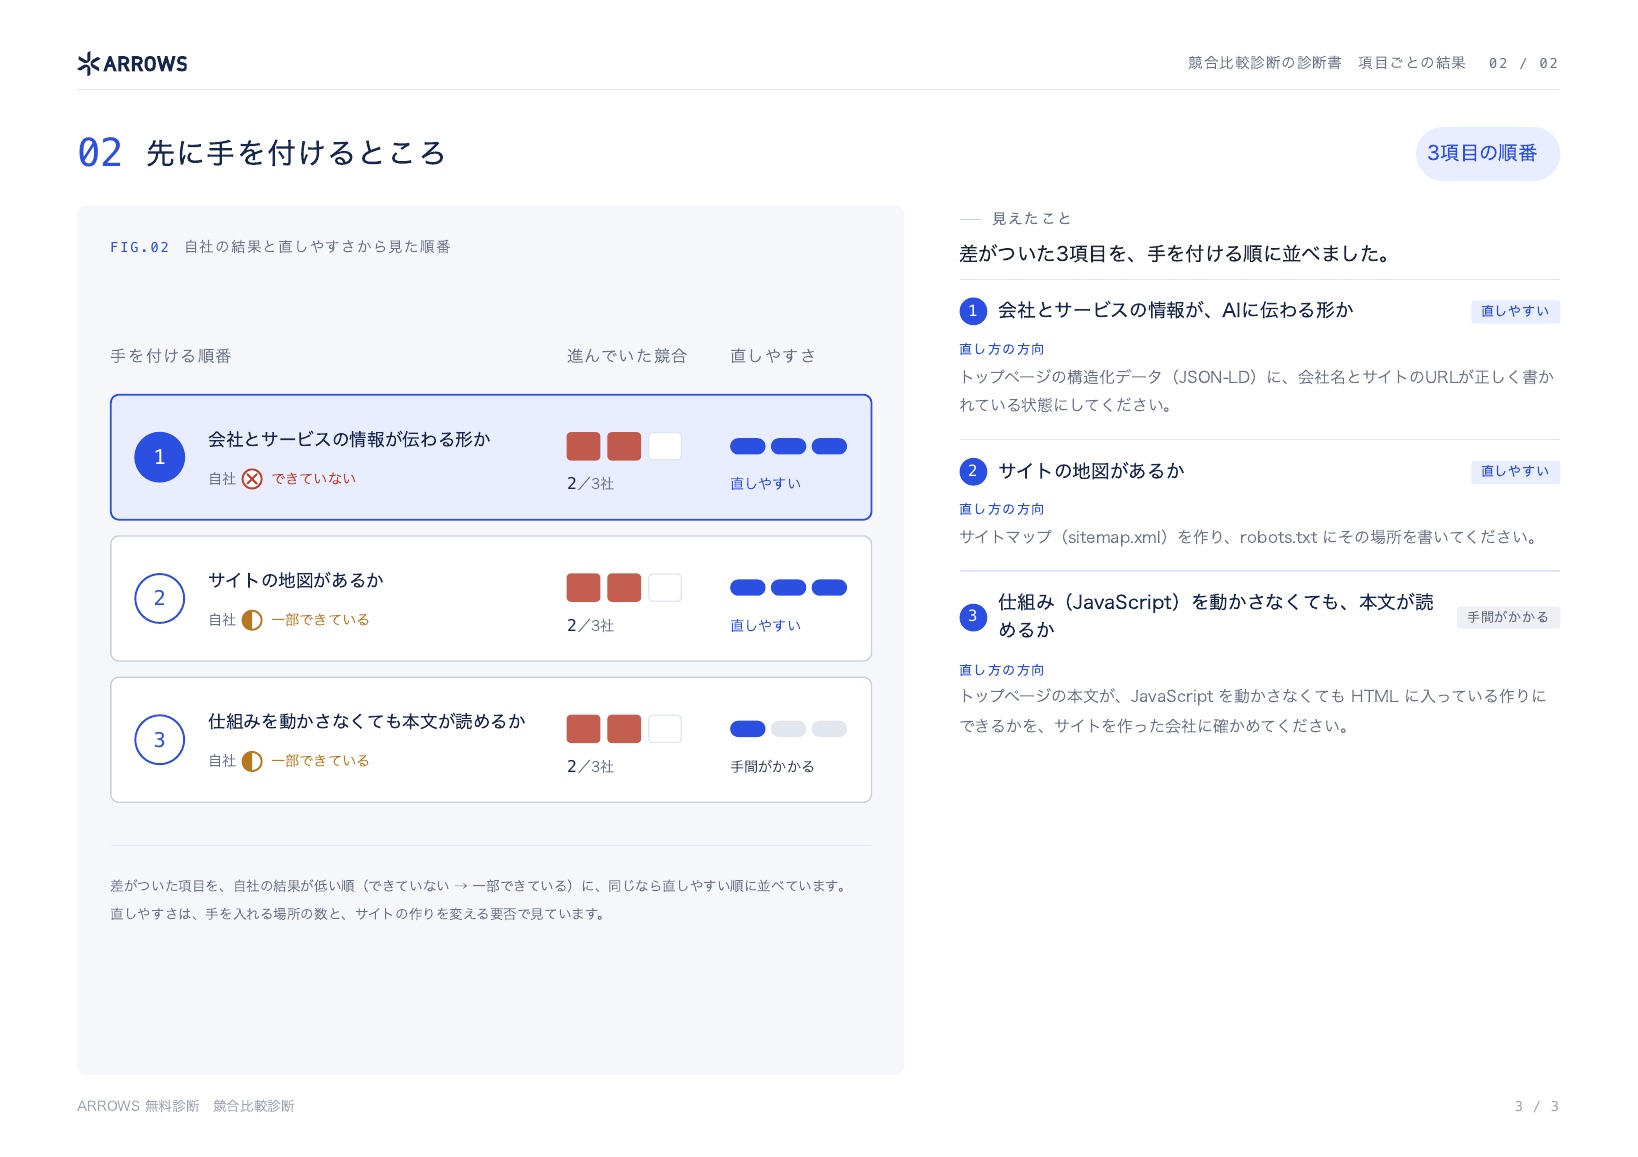
Task: Click heading 仕組み（JavaScript）を動かさなくても
Action: point(1216,616)
